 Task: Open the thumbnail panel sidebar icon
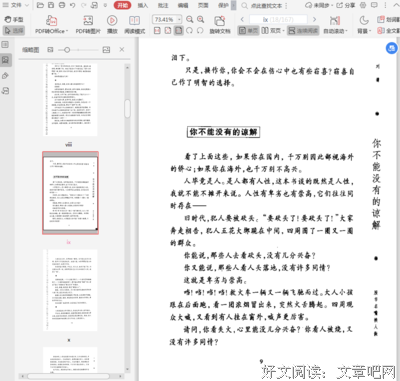[x=6, y=60]
